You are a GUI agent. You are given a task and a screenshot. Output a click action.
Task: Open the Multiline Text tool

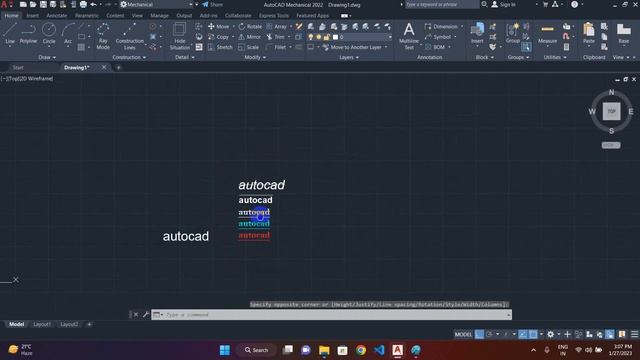click(409, 36)
